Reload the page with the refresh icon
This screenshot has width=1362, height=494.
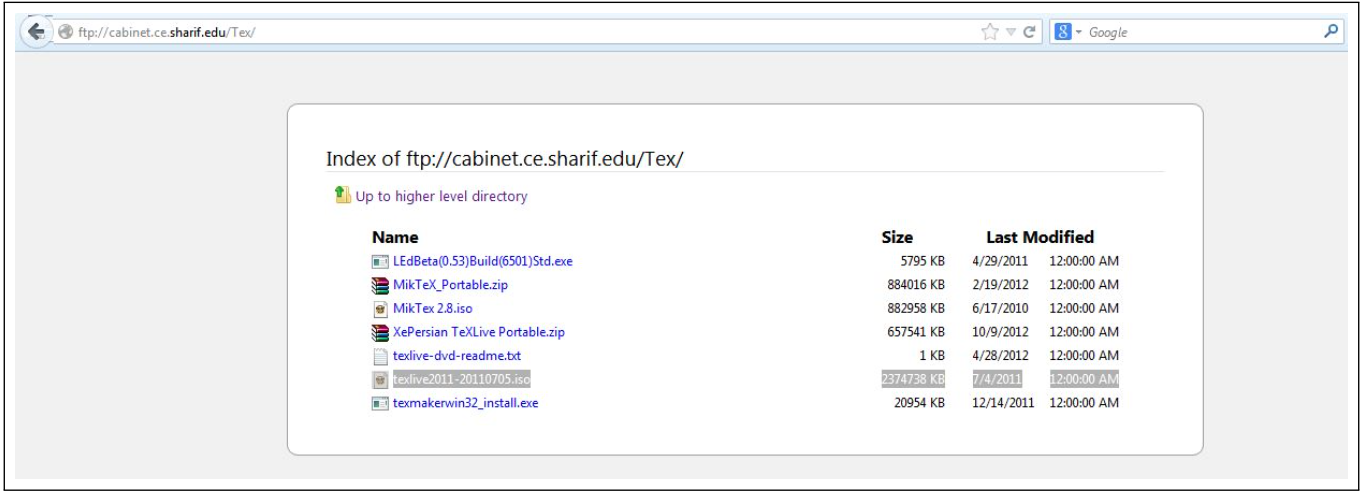pos(1029,32)
